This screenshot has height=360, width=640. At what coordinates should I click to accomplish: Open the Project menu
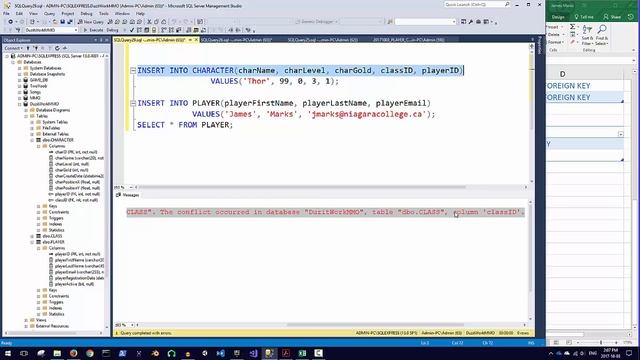68,13
